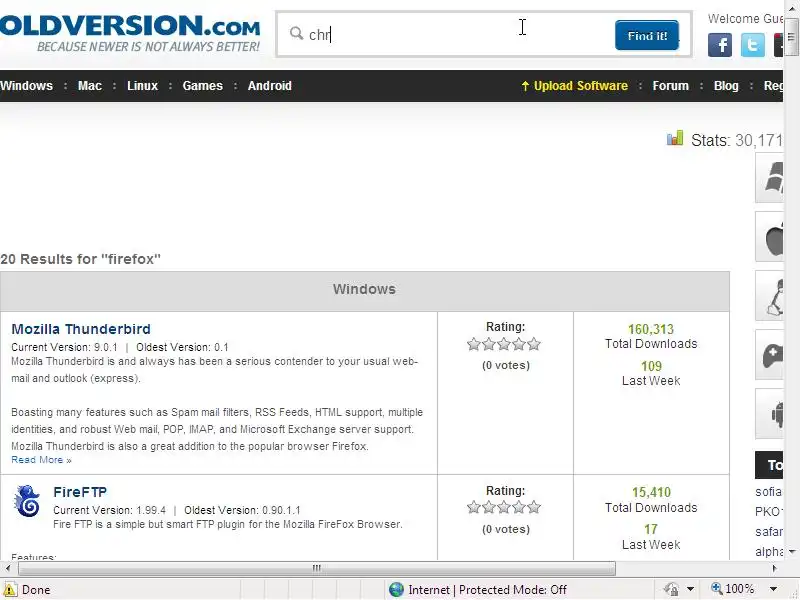
Task: Click Read More under Mozilla Thunderbird
Action: point(41,460)
